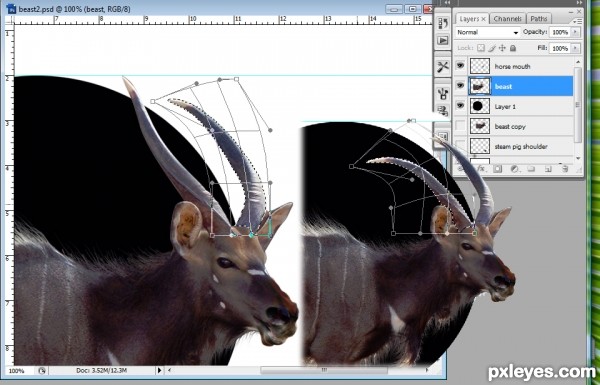Delete layer with trash icon

[565, 169]
